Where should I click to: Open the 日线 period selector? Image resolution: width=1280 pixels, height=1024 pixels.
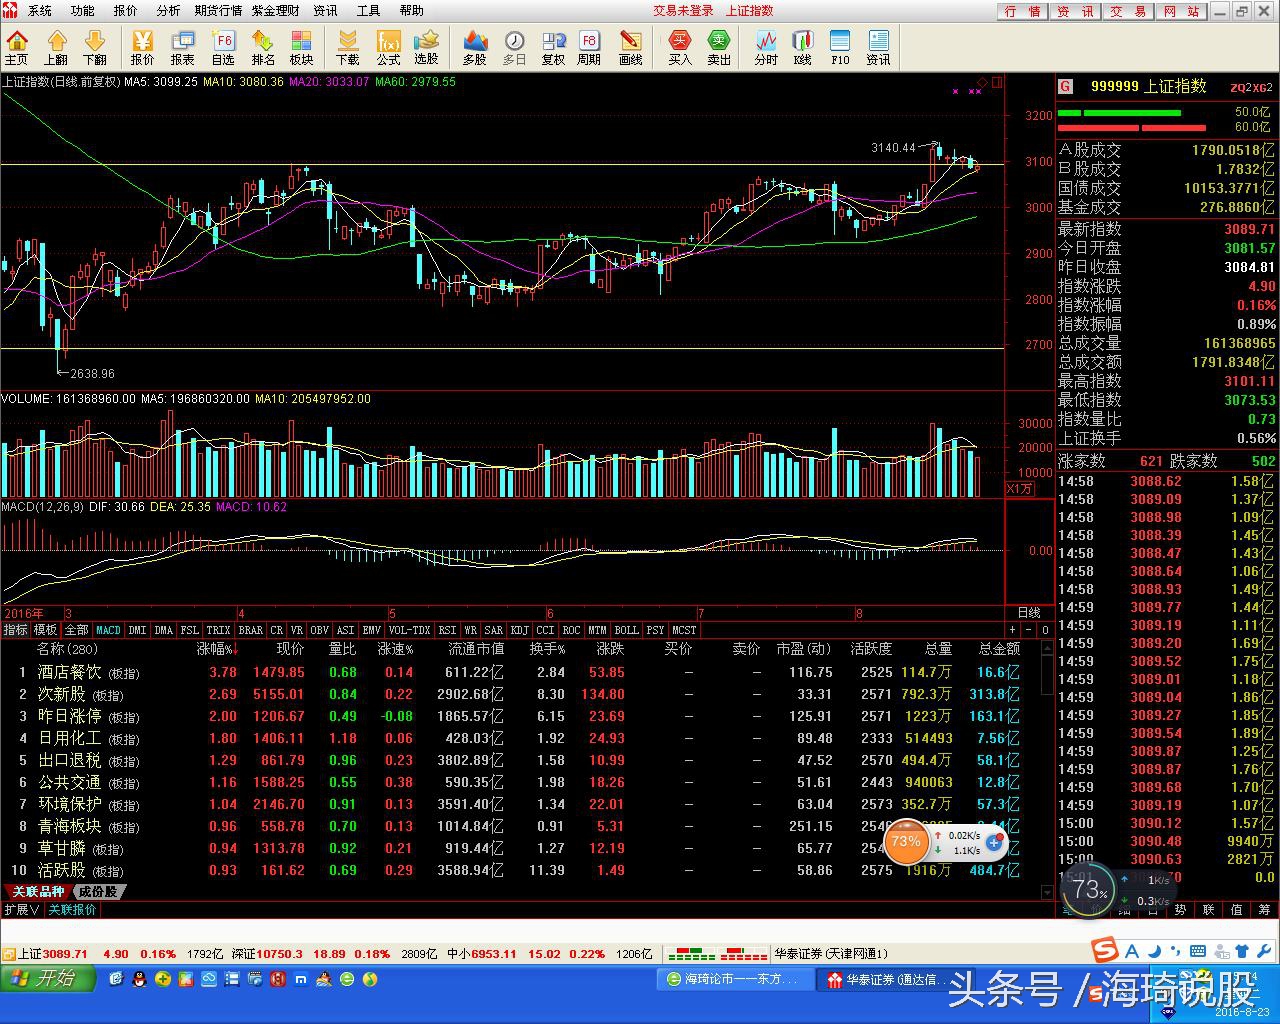[x=1028, y=612]
